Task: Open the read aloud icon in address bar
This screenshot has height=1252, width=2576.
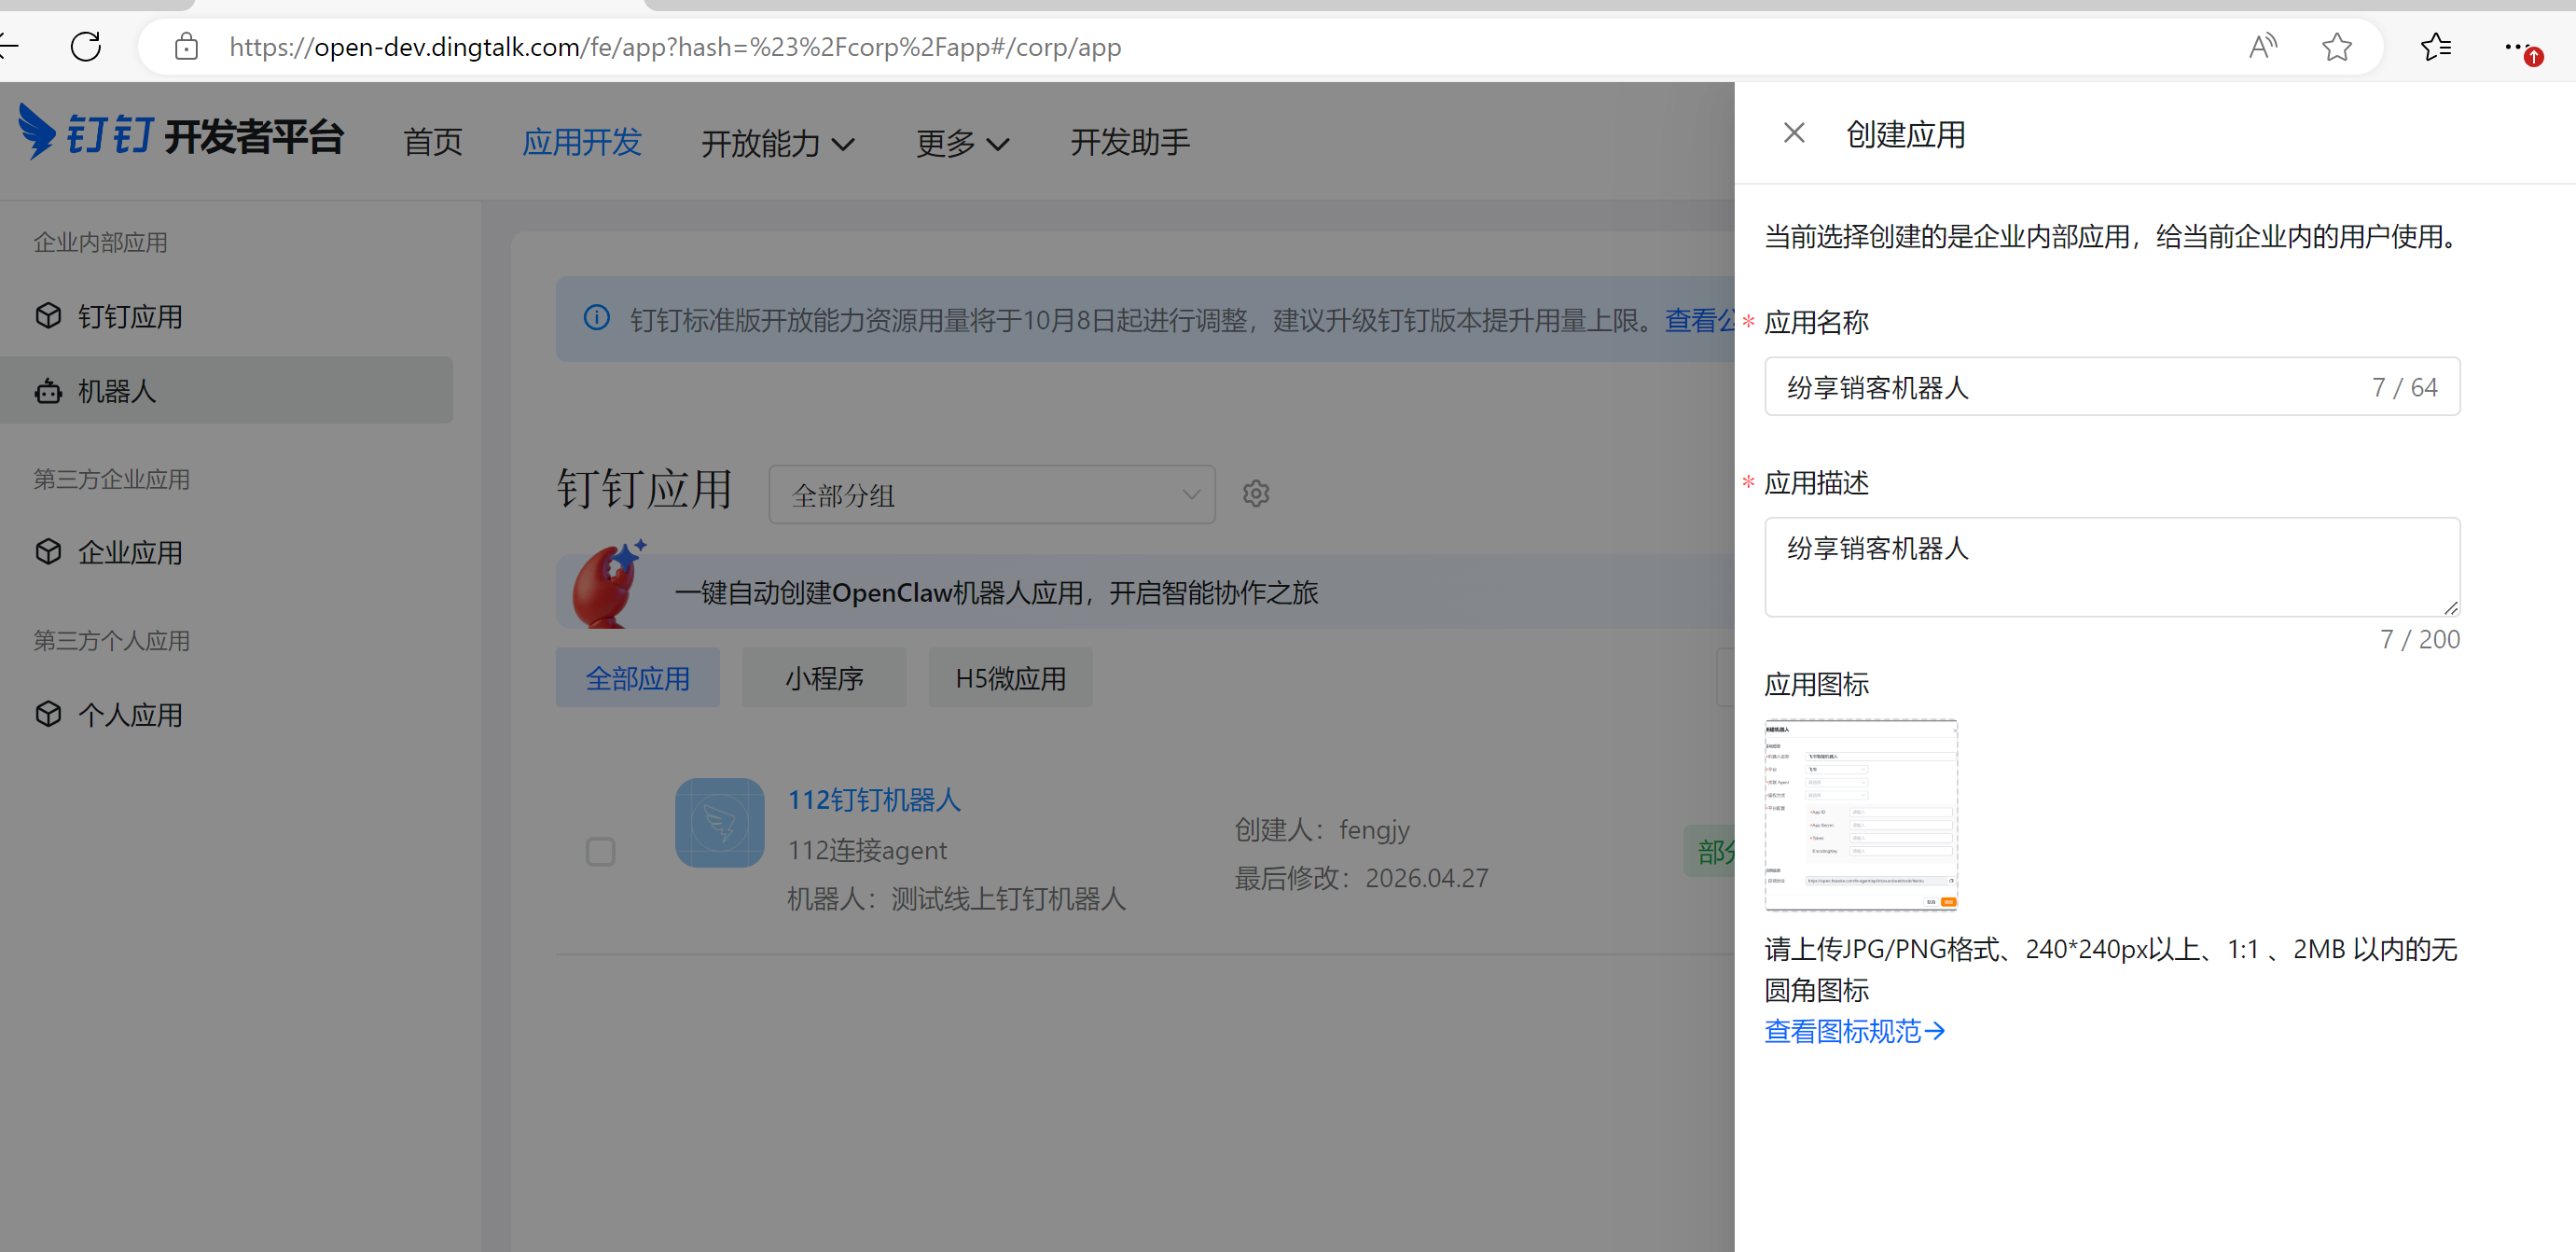Action: coord(2263,46)
